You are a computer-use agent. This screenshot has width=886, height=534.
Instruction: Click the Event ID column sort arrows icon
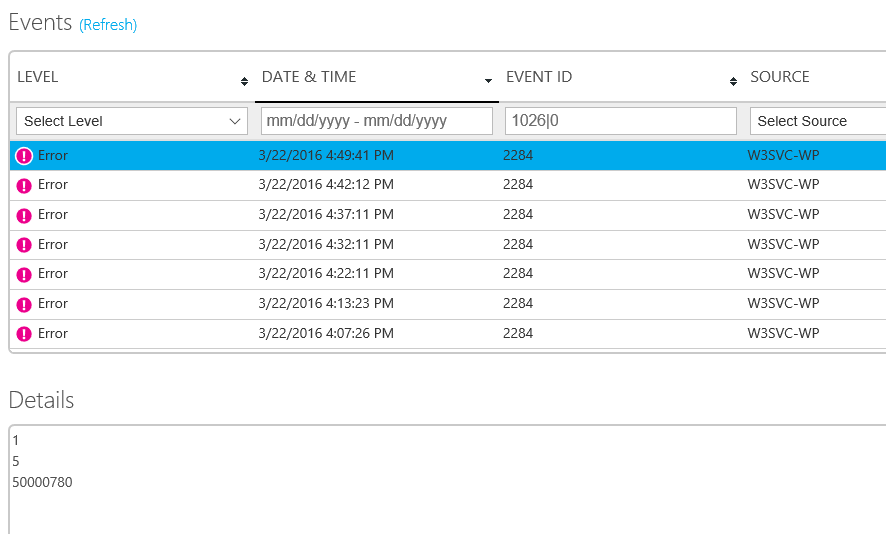click(732, 80)
